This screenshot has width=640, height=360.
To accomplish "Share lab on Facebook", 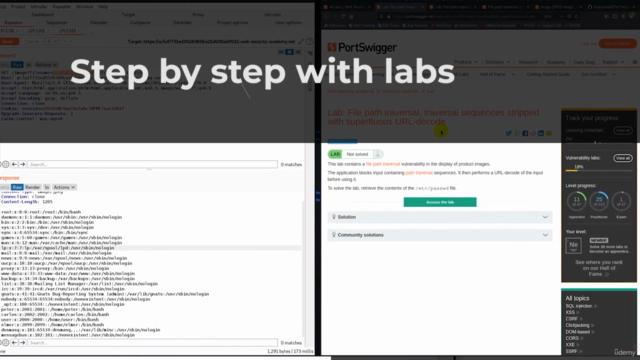I will click(525, 133).
